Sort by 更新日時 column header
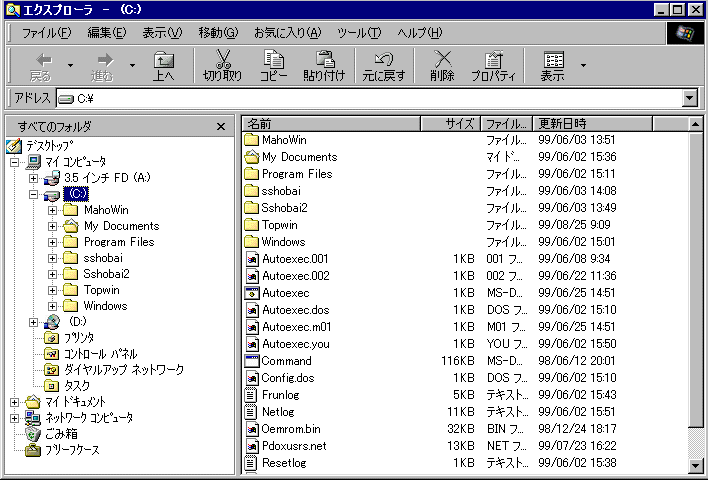The image size is (708, 480). click(x=592, y=123)
